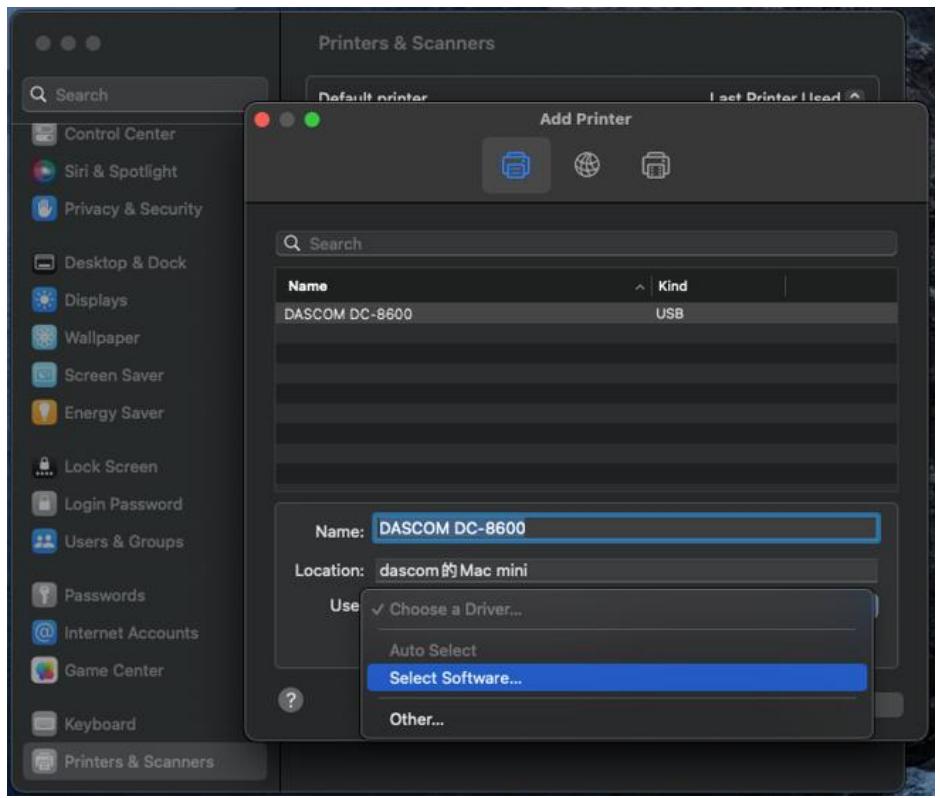Select Passwords in the sidebar

pyautogui.click(x=105, y=595)
